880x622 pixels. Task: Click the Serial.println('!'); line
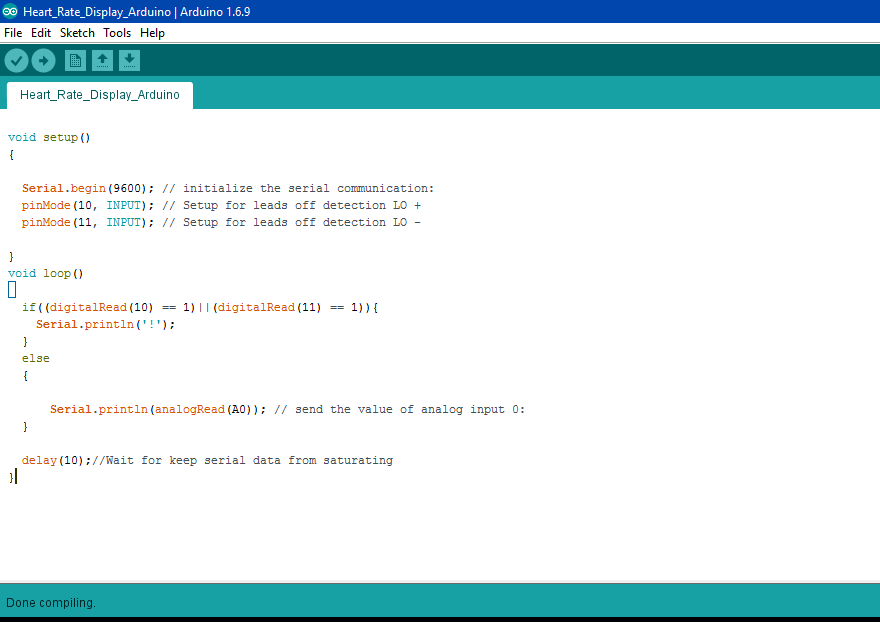click(106, 324)
